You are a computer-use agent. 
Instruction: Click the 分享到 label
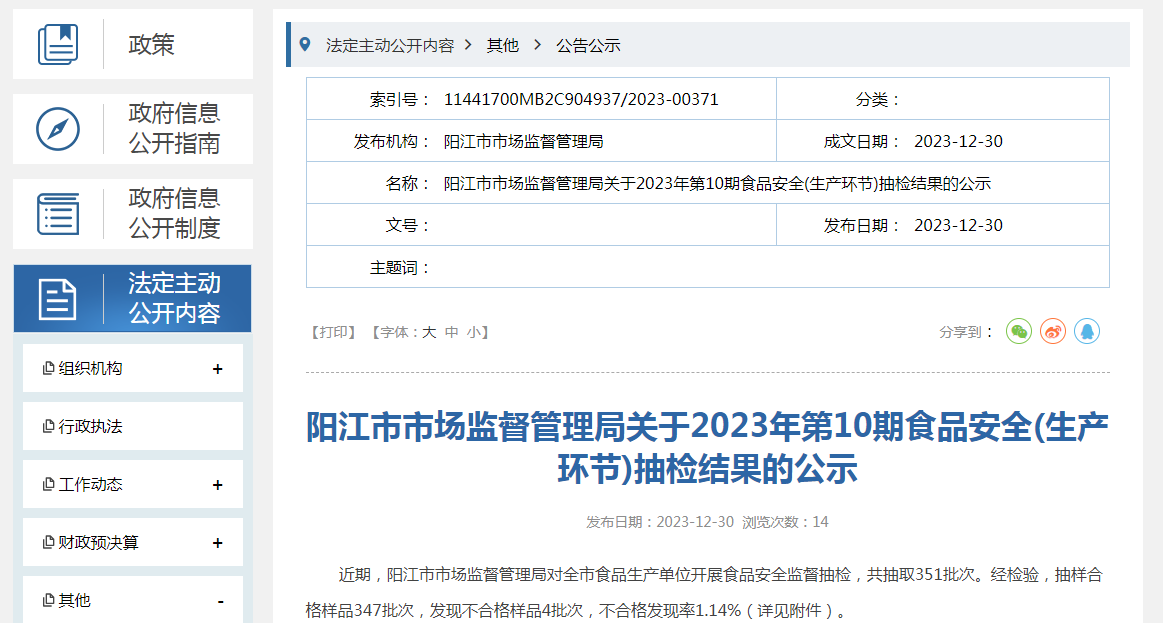point(965,332)
